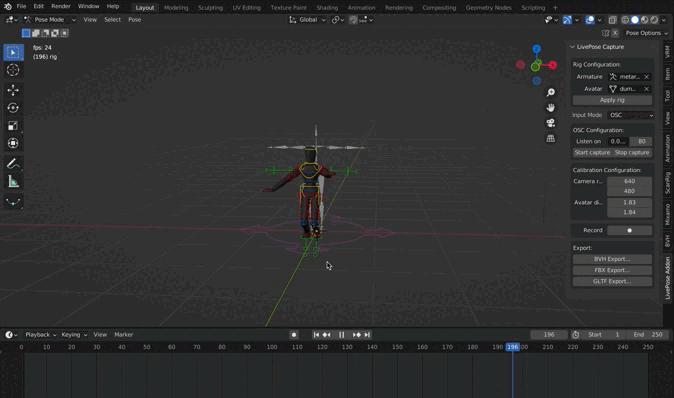
Task: Open the Pose Mode dropdown
Action: [x=49, y=20]
